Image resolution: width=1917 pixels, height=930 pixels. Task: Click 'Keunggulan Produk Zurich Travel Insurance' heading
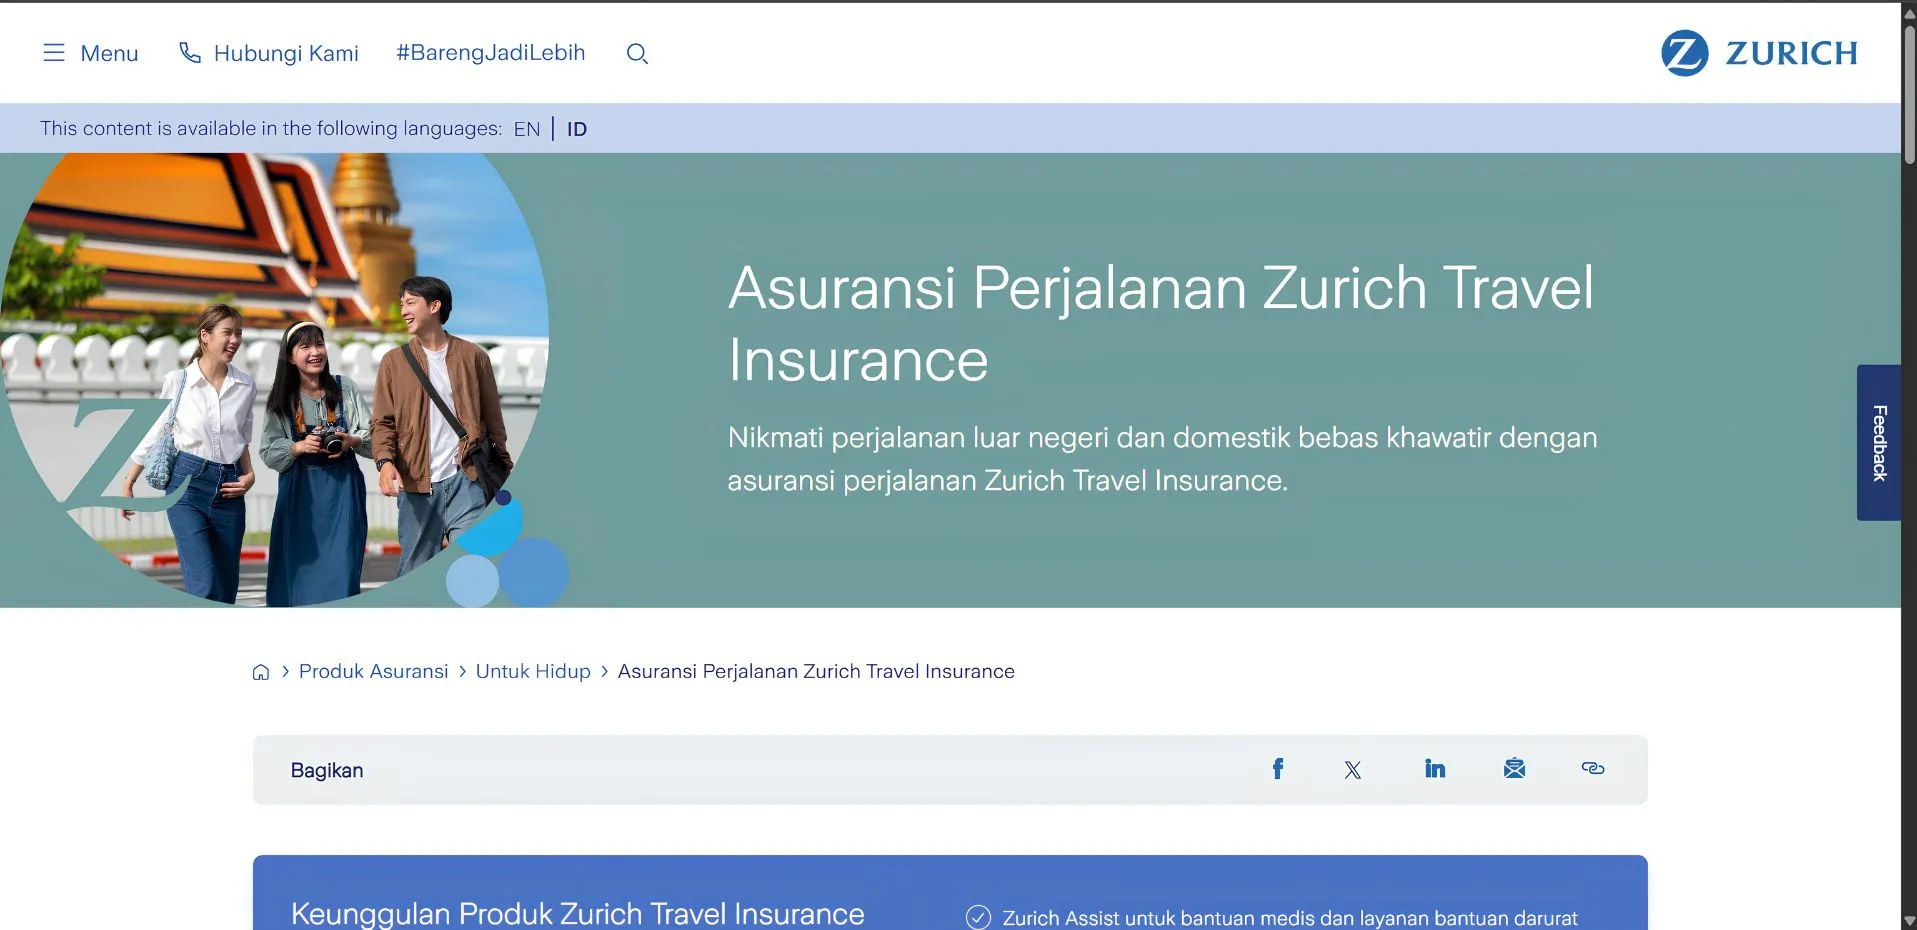[x=577, y=914]
